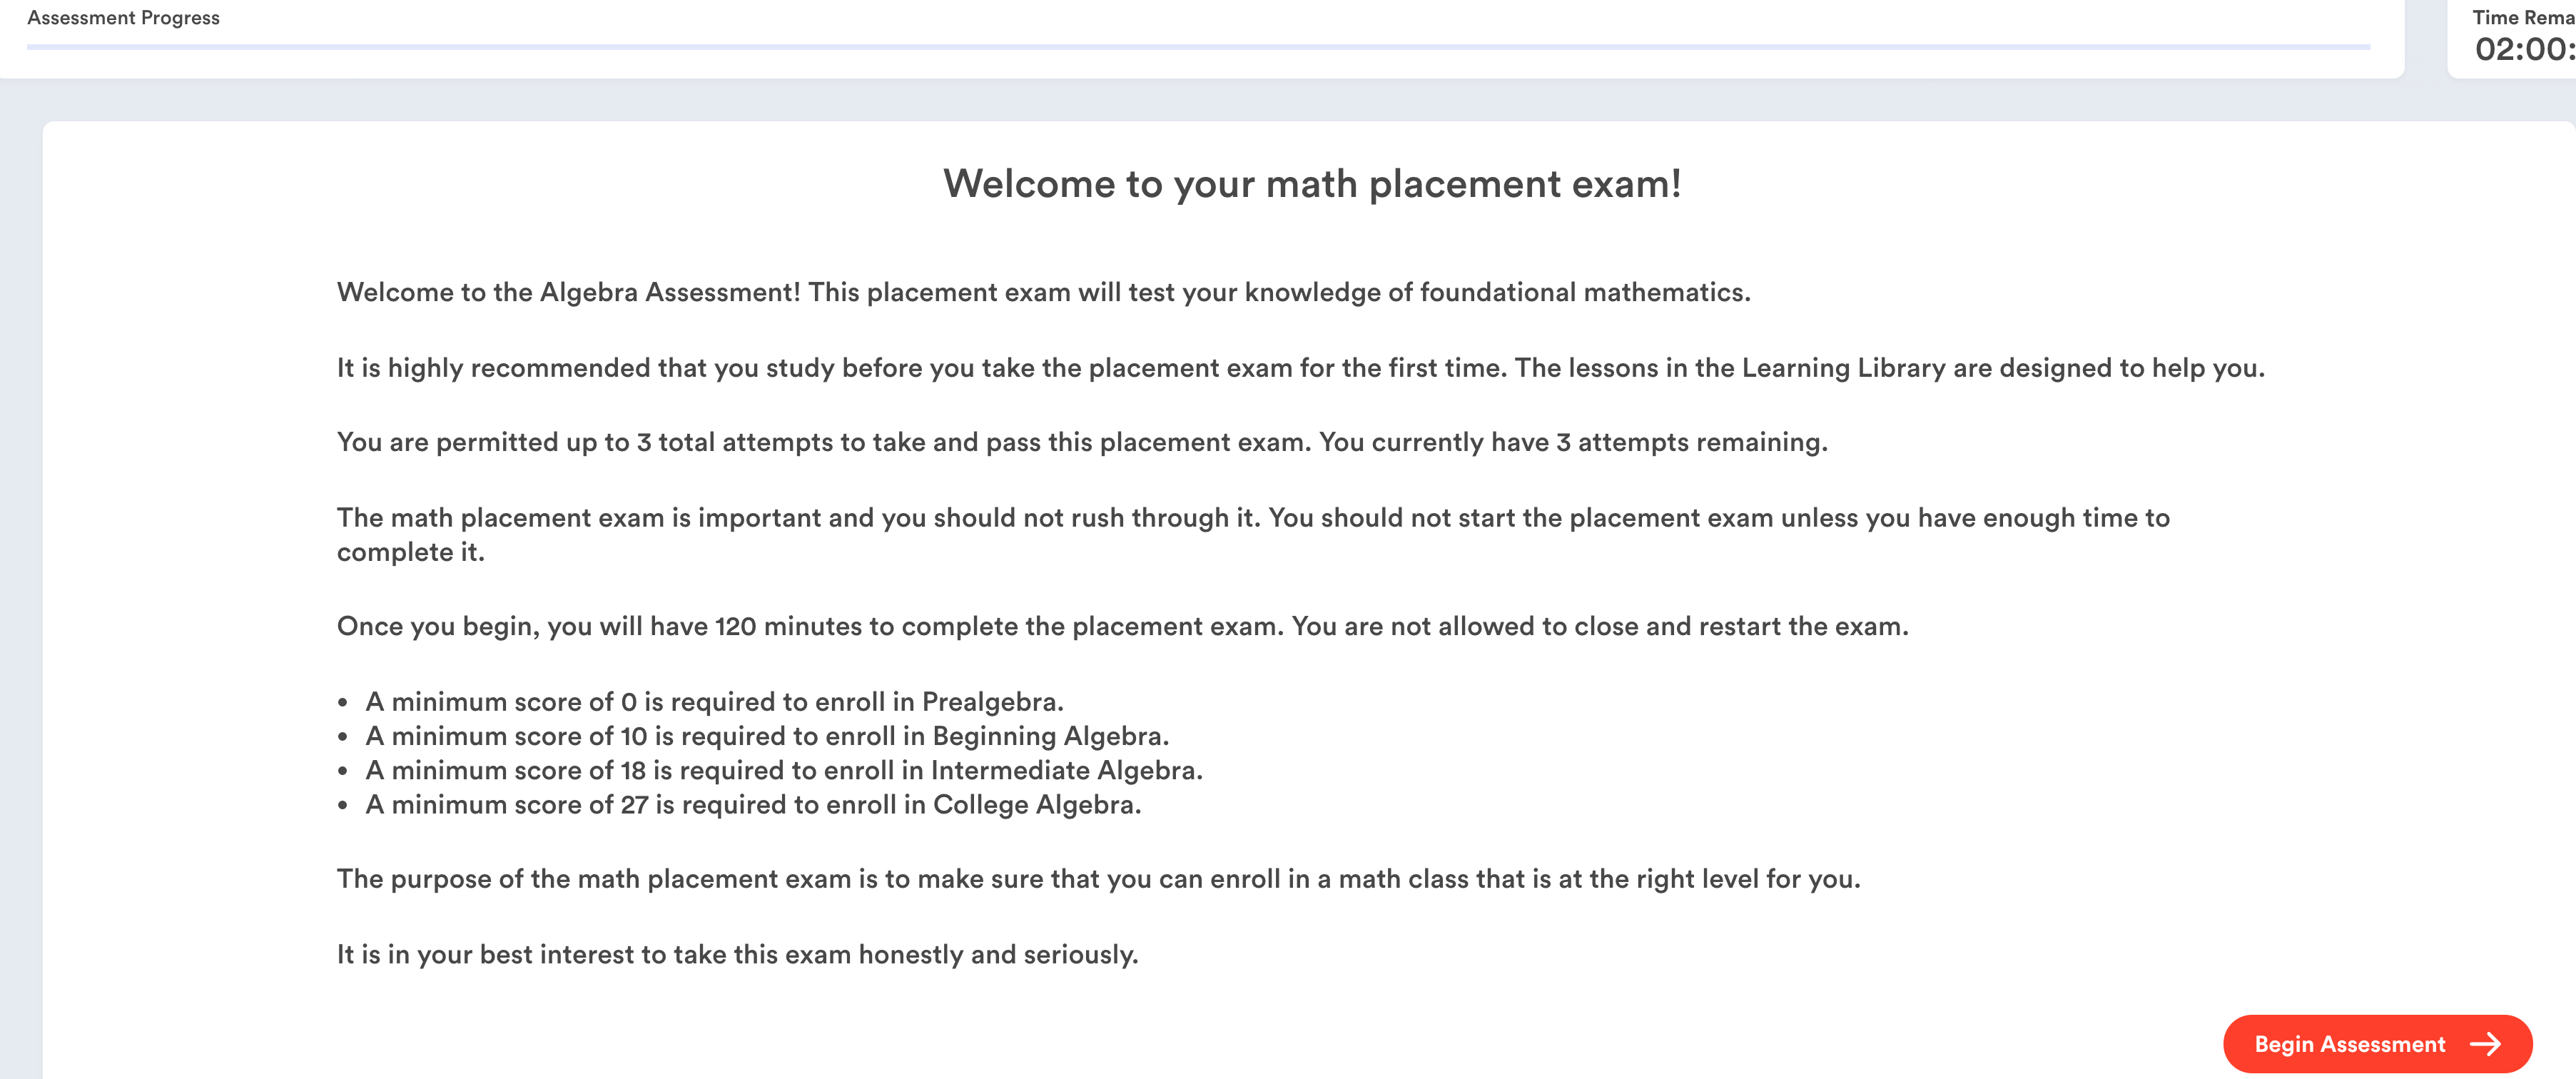
Task: Select the Beginning Algebra minimum score bullet
Action: [x=767, y=736]
